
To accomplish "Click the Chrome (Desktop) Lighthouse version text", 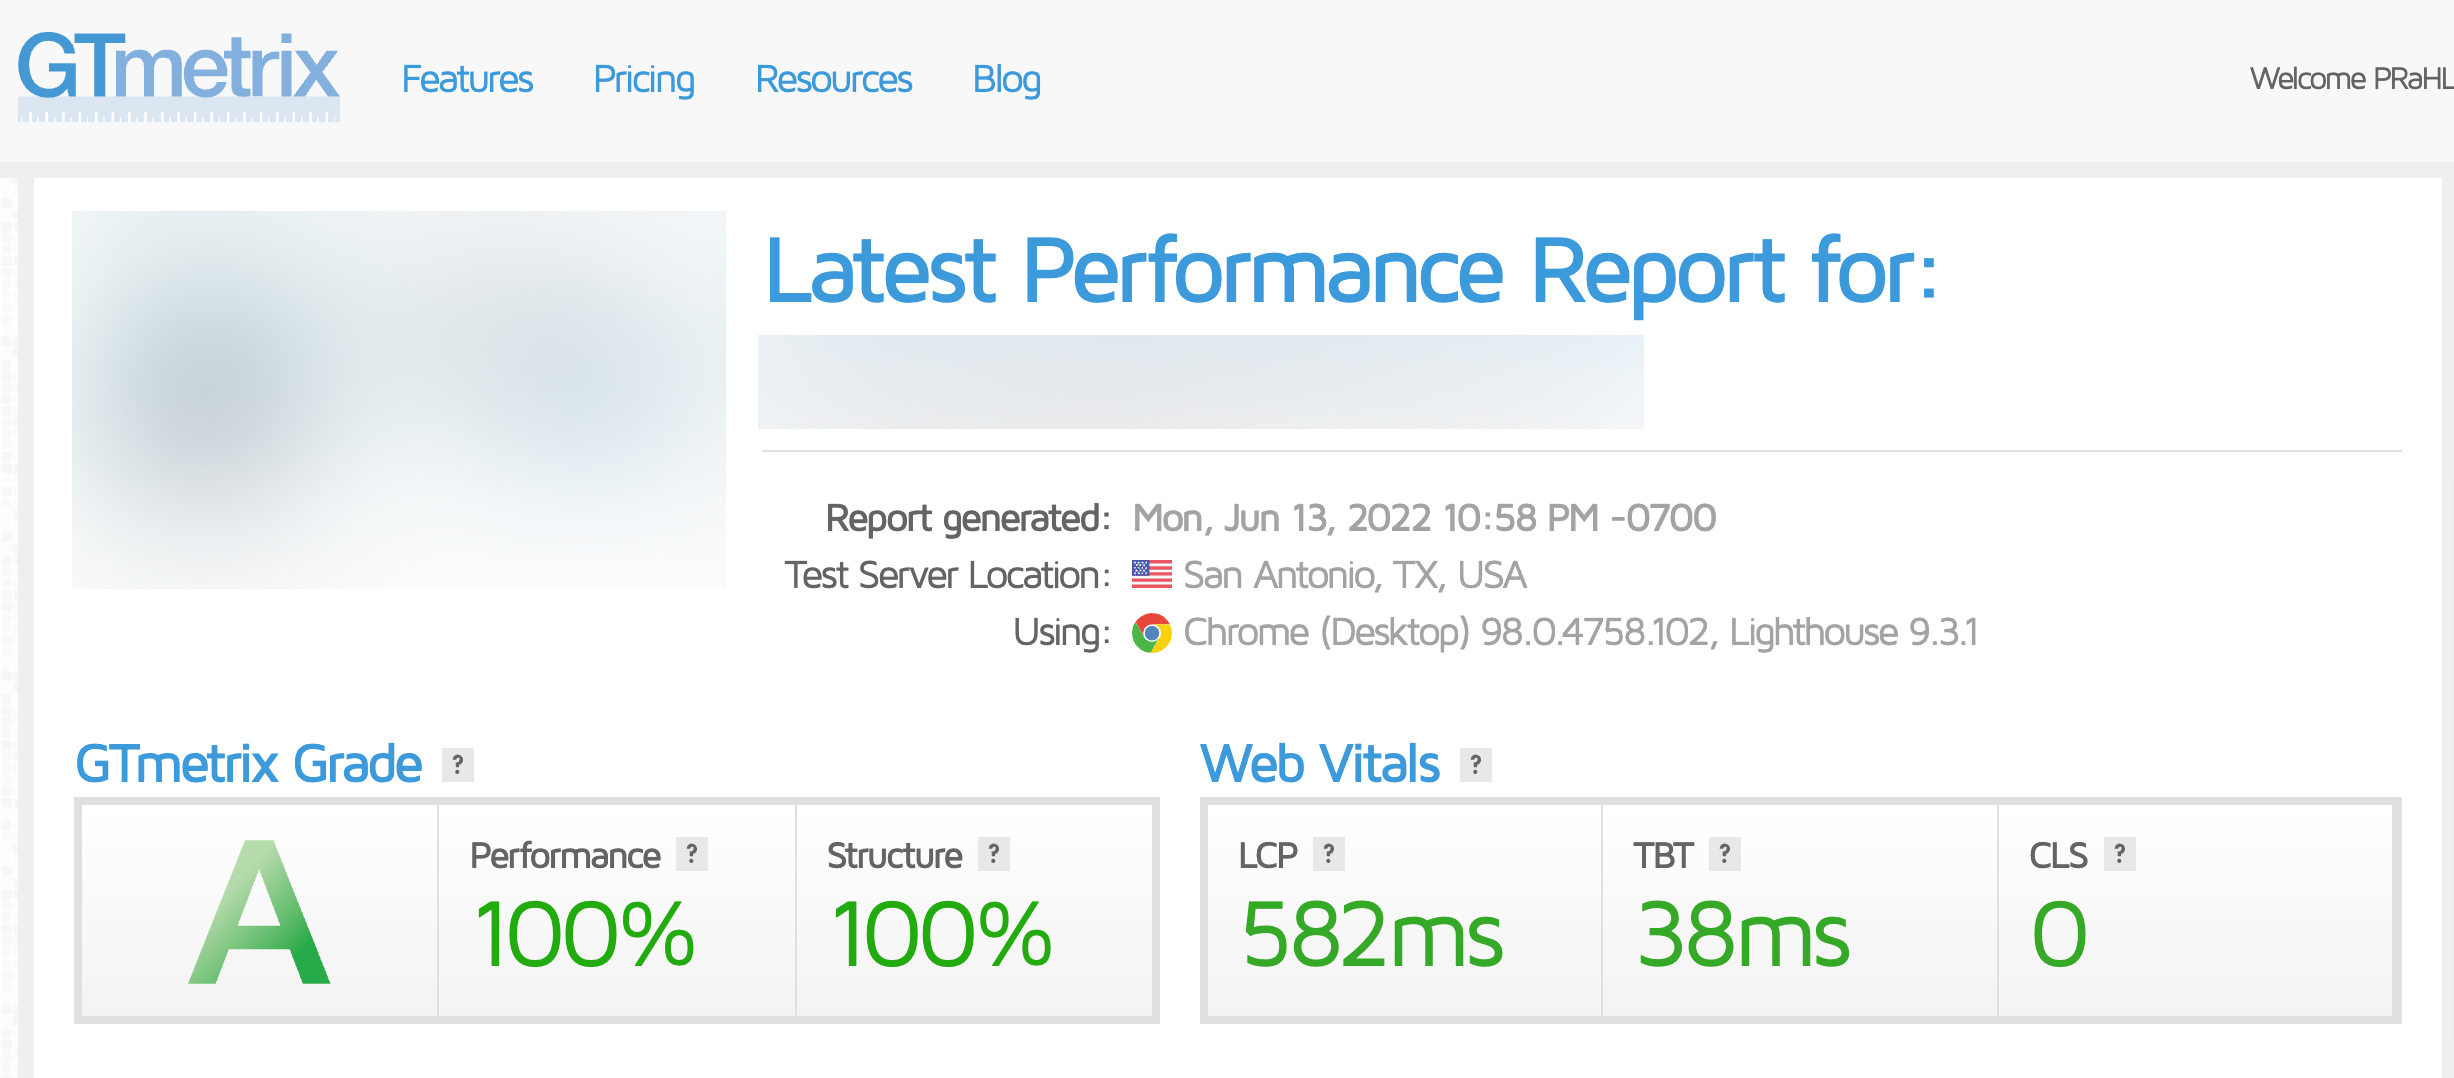I will tap(1581, 633).
